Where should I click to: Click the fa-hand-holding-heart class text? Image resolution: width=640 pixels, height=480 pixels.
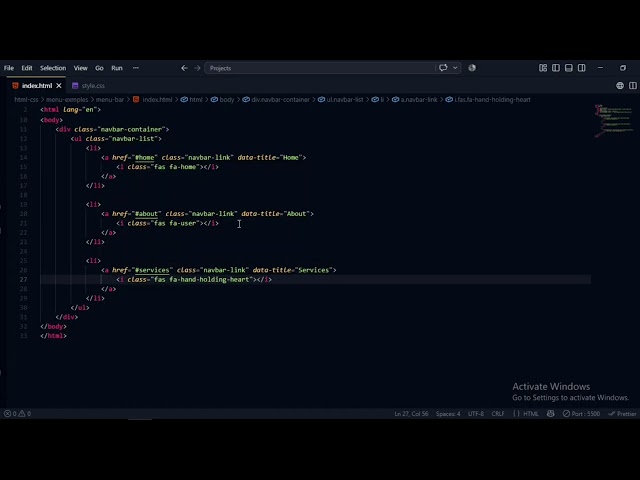point(209,280)
